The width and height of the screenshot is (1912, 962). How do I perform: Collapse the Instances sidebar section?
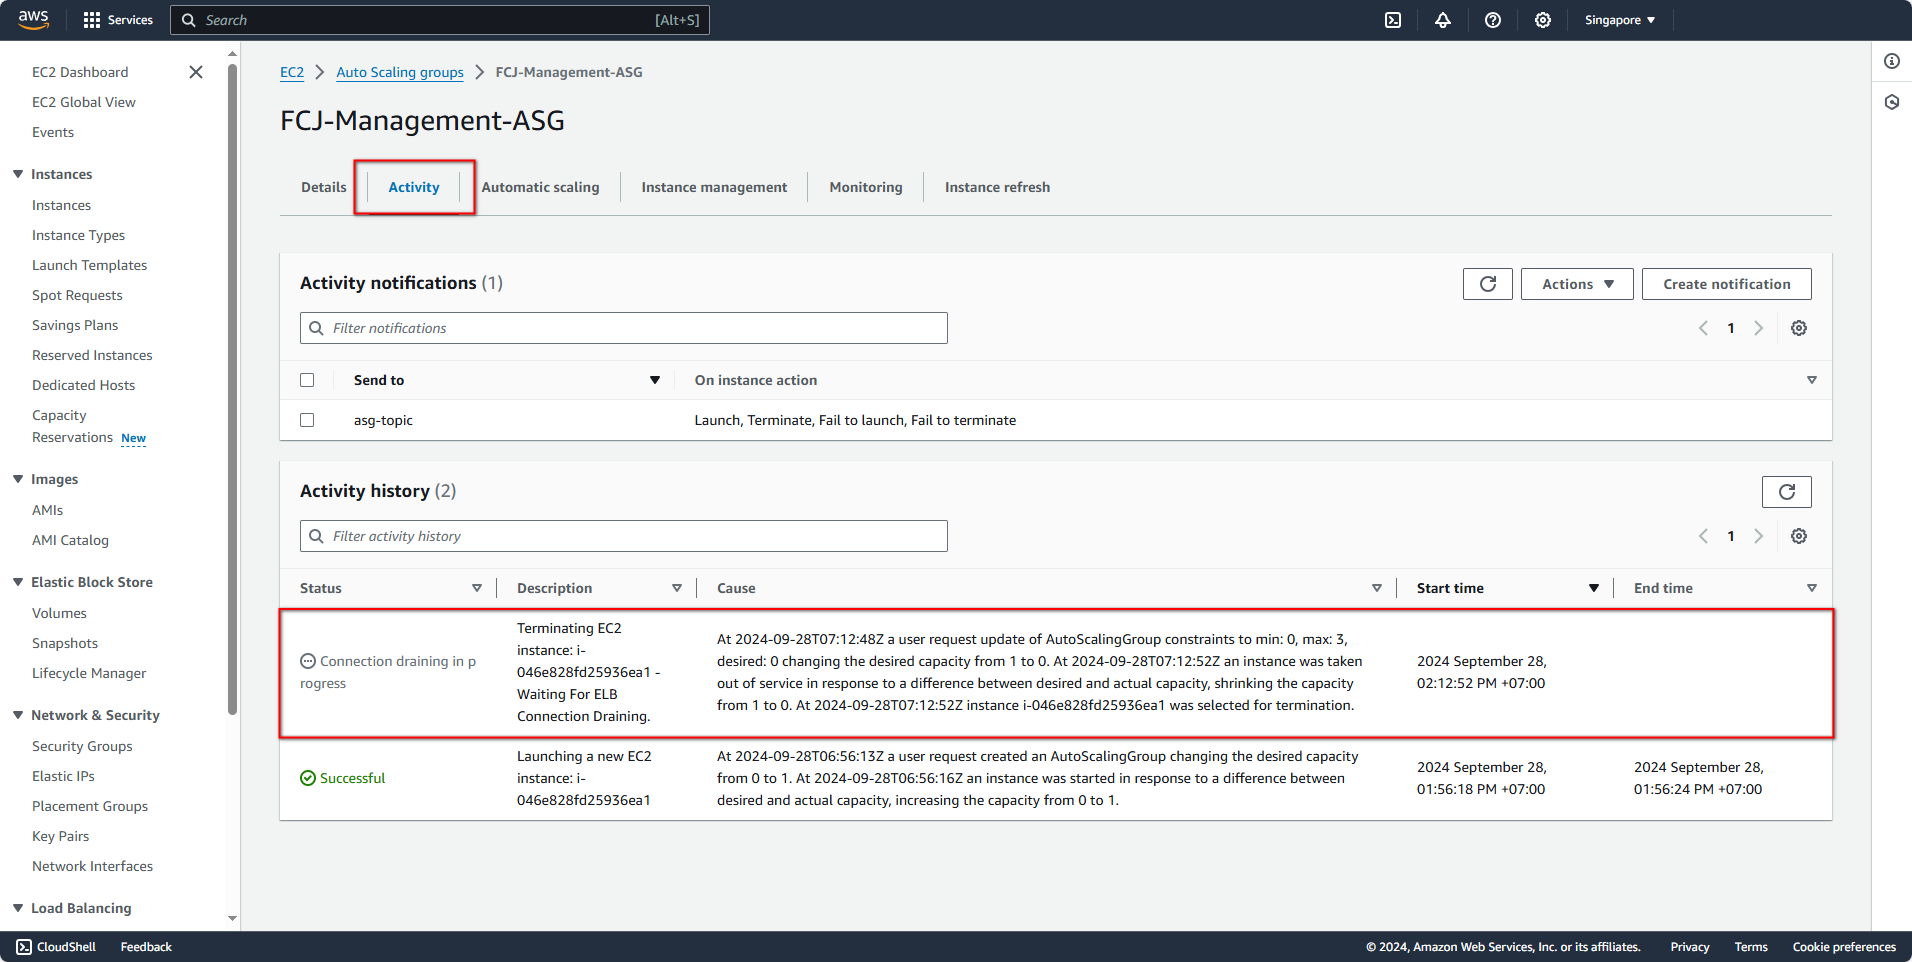pos(18,174)
